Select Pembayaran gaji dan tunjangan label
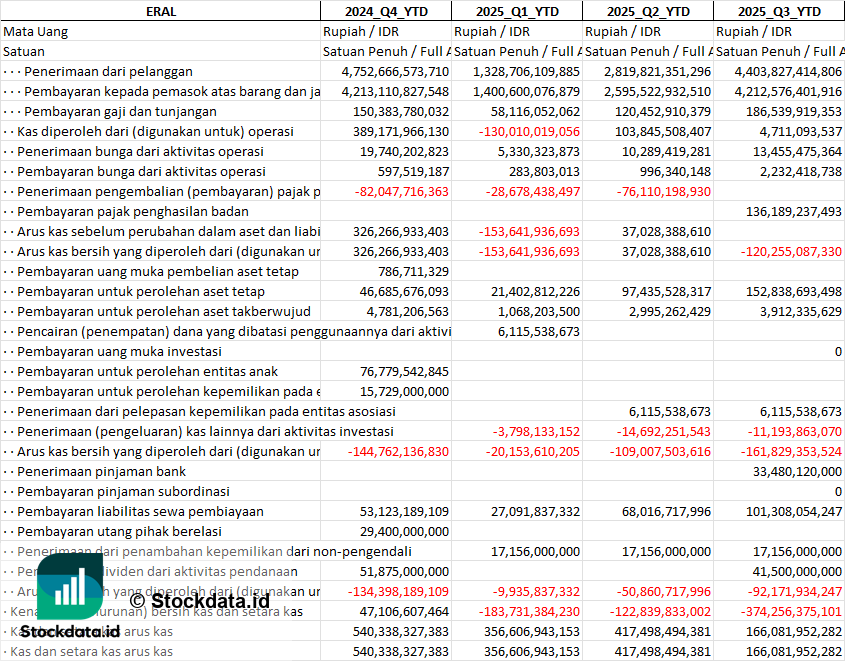 [120, 112]
